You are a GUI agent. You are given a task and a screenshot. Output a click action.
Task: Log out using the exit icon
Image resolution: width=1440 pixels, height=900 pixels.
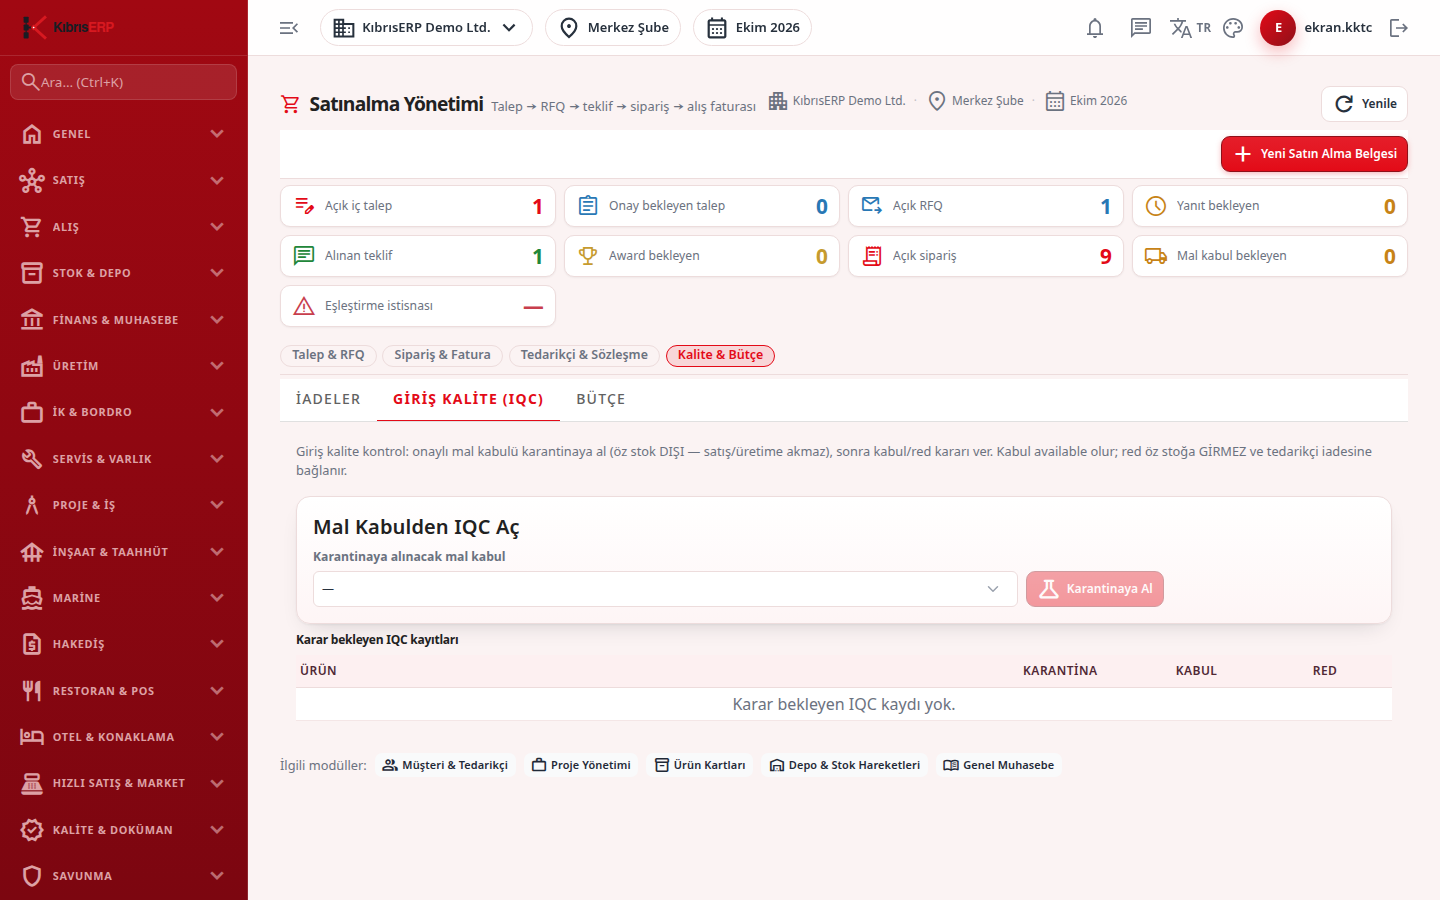pyautogui.click(x=1399, y=28)
